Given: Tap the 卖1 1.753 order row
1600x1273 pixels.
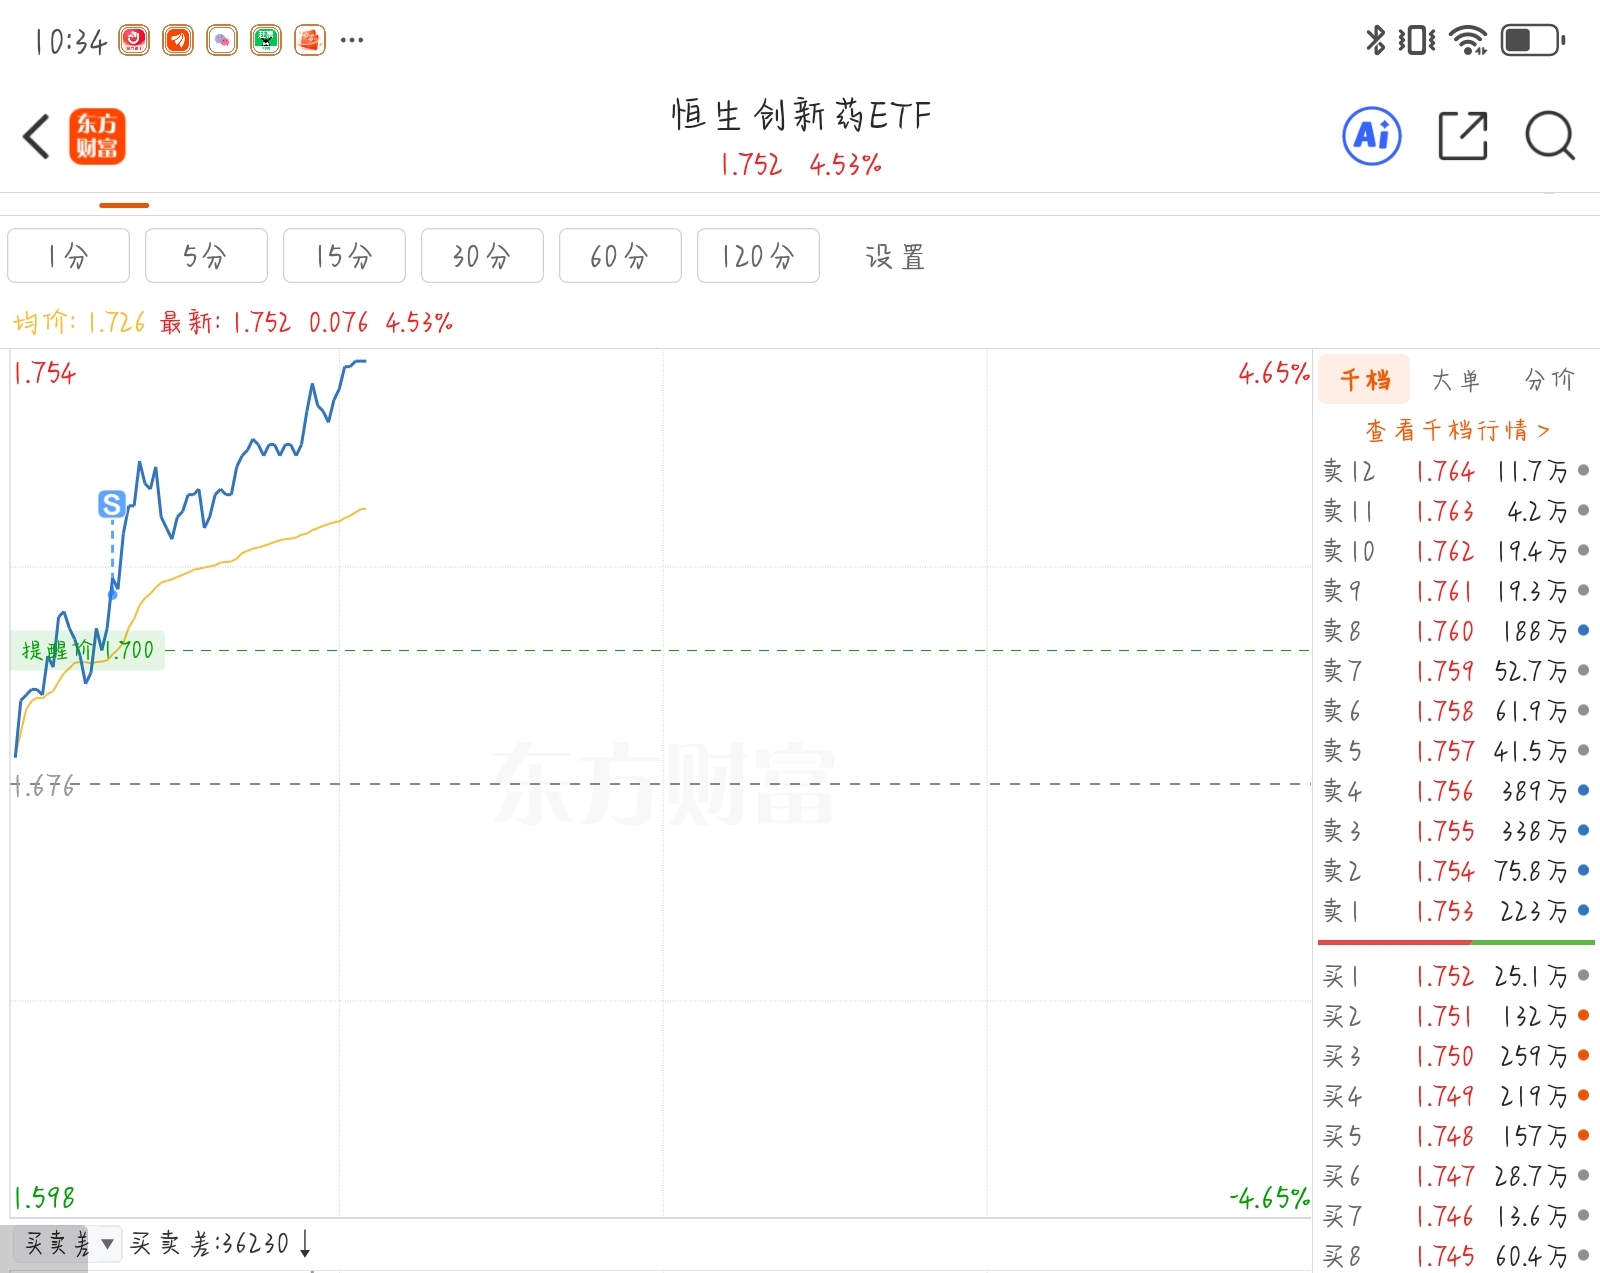Looking at the screenshot, I should 1455,911.
